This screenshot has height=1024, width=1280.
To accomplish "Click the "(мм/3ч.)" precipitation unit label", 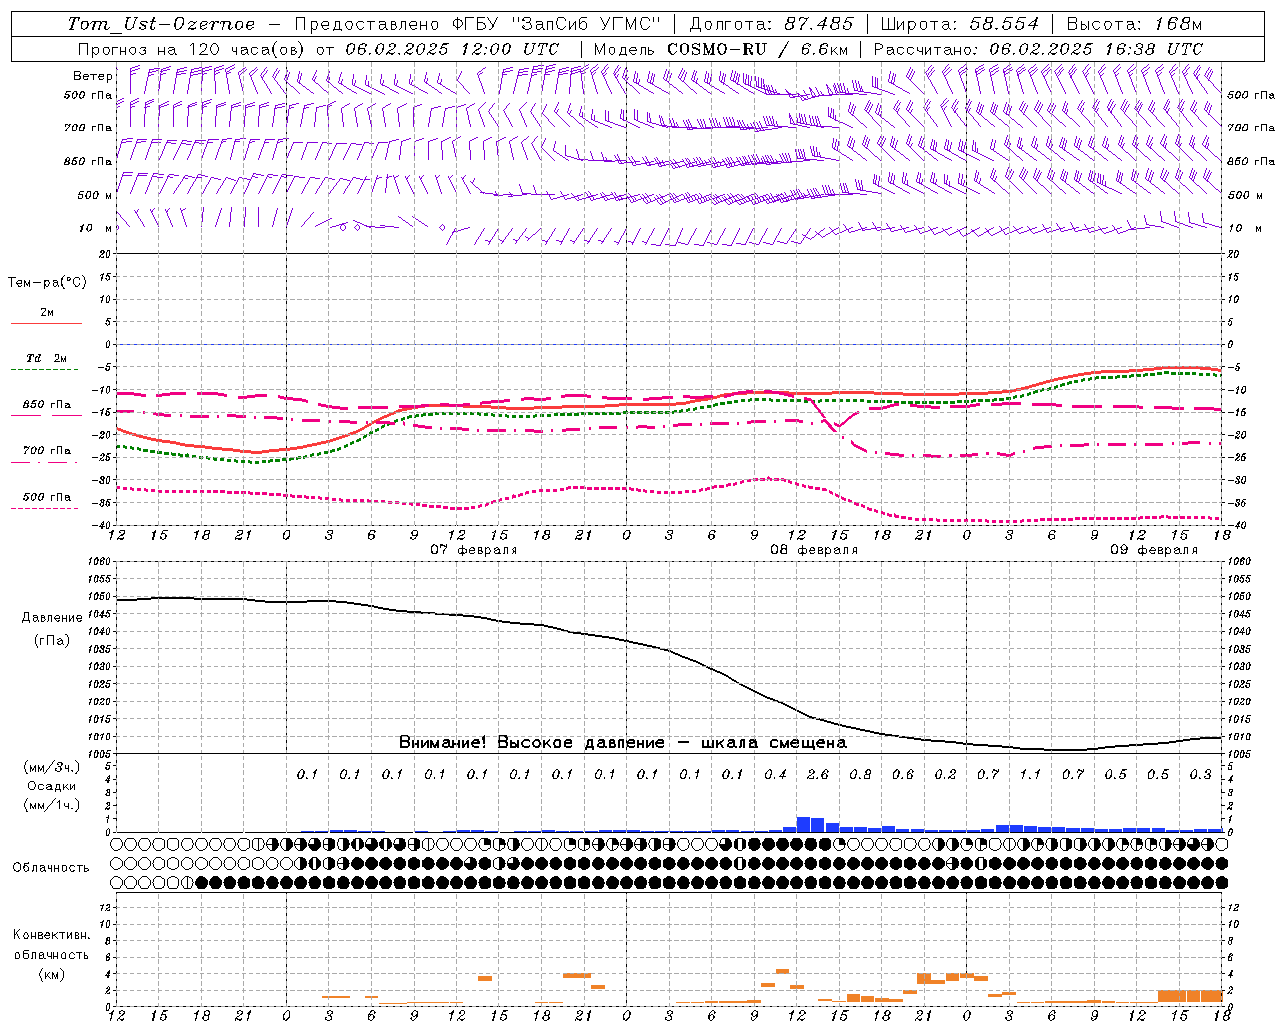I will coord(52,767).
